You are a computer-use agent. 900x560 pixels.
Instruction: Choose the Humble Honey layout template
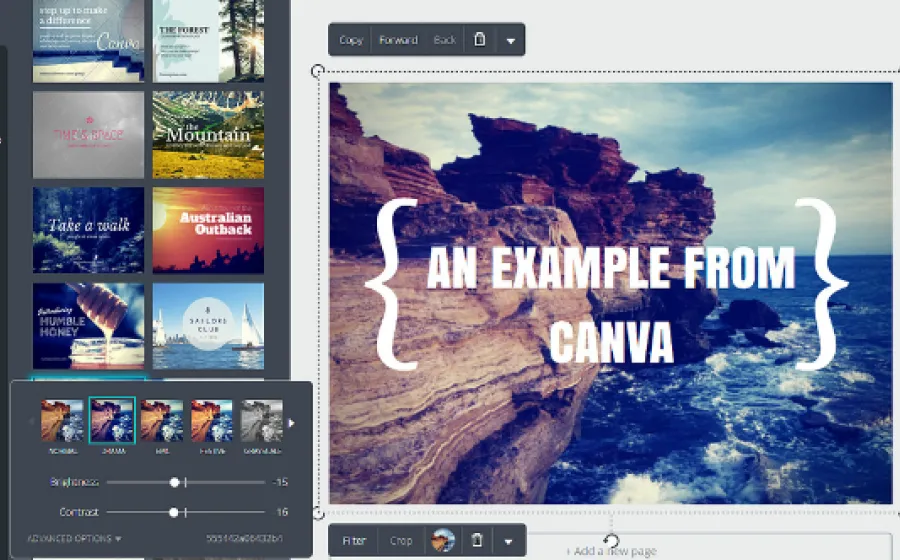[88, 326]
